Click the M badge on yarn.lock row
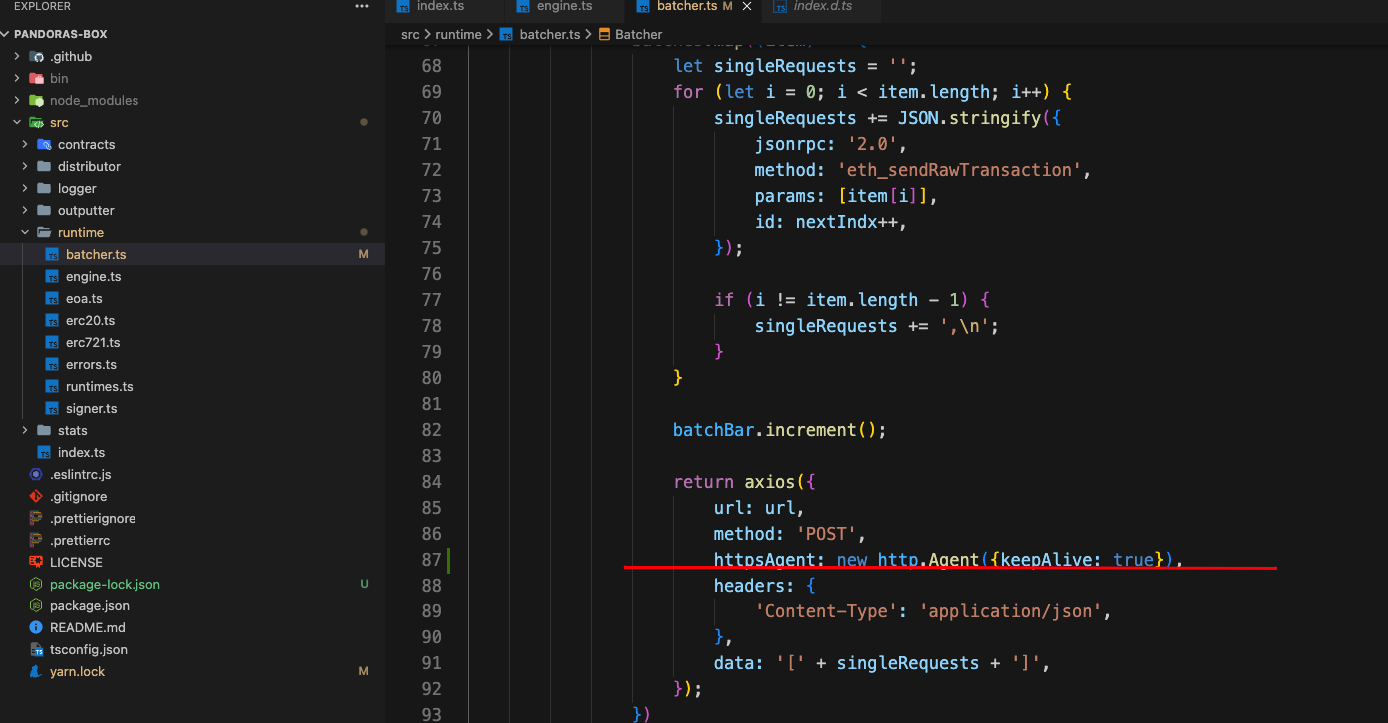This screenshot has height=723, width=1388. [x=363, y=671]
